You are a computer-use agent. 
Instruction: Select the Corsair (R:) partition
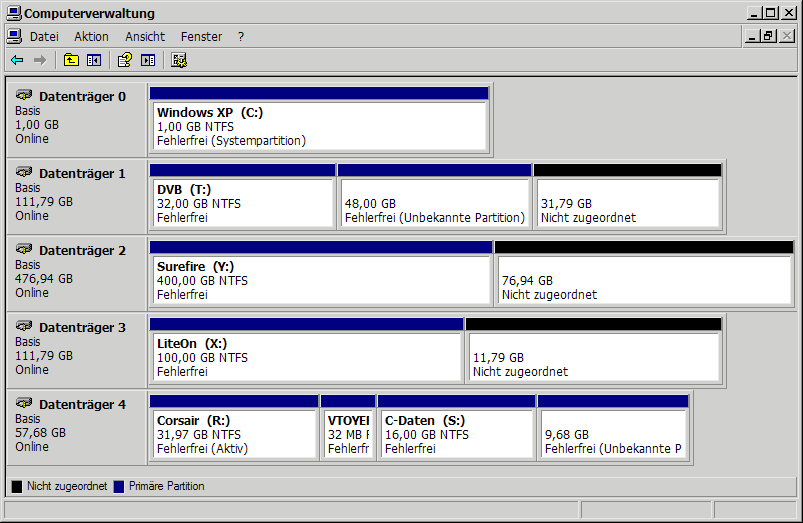coord(234,428)
